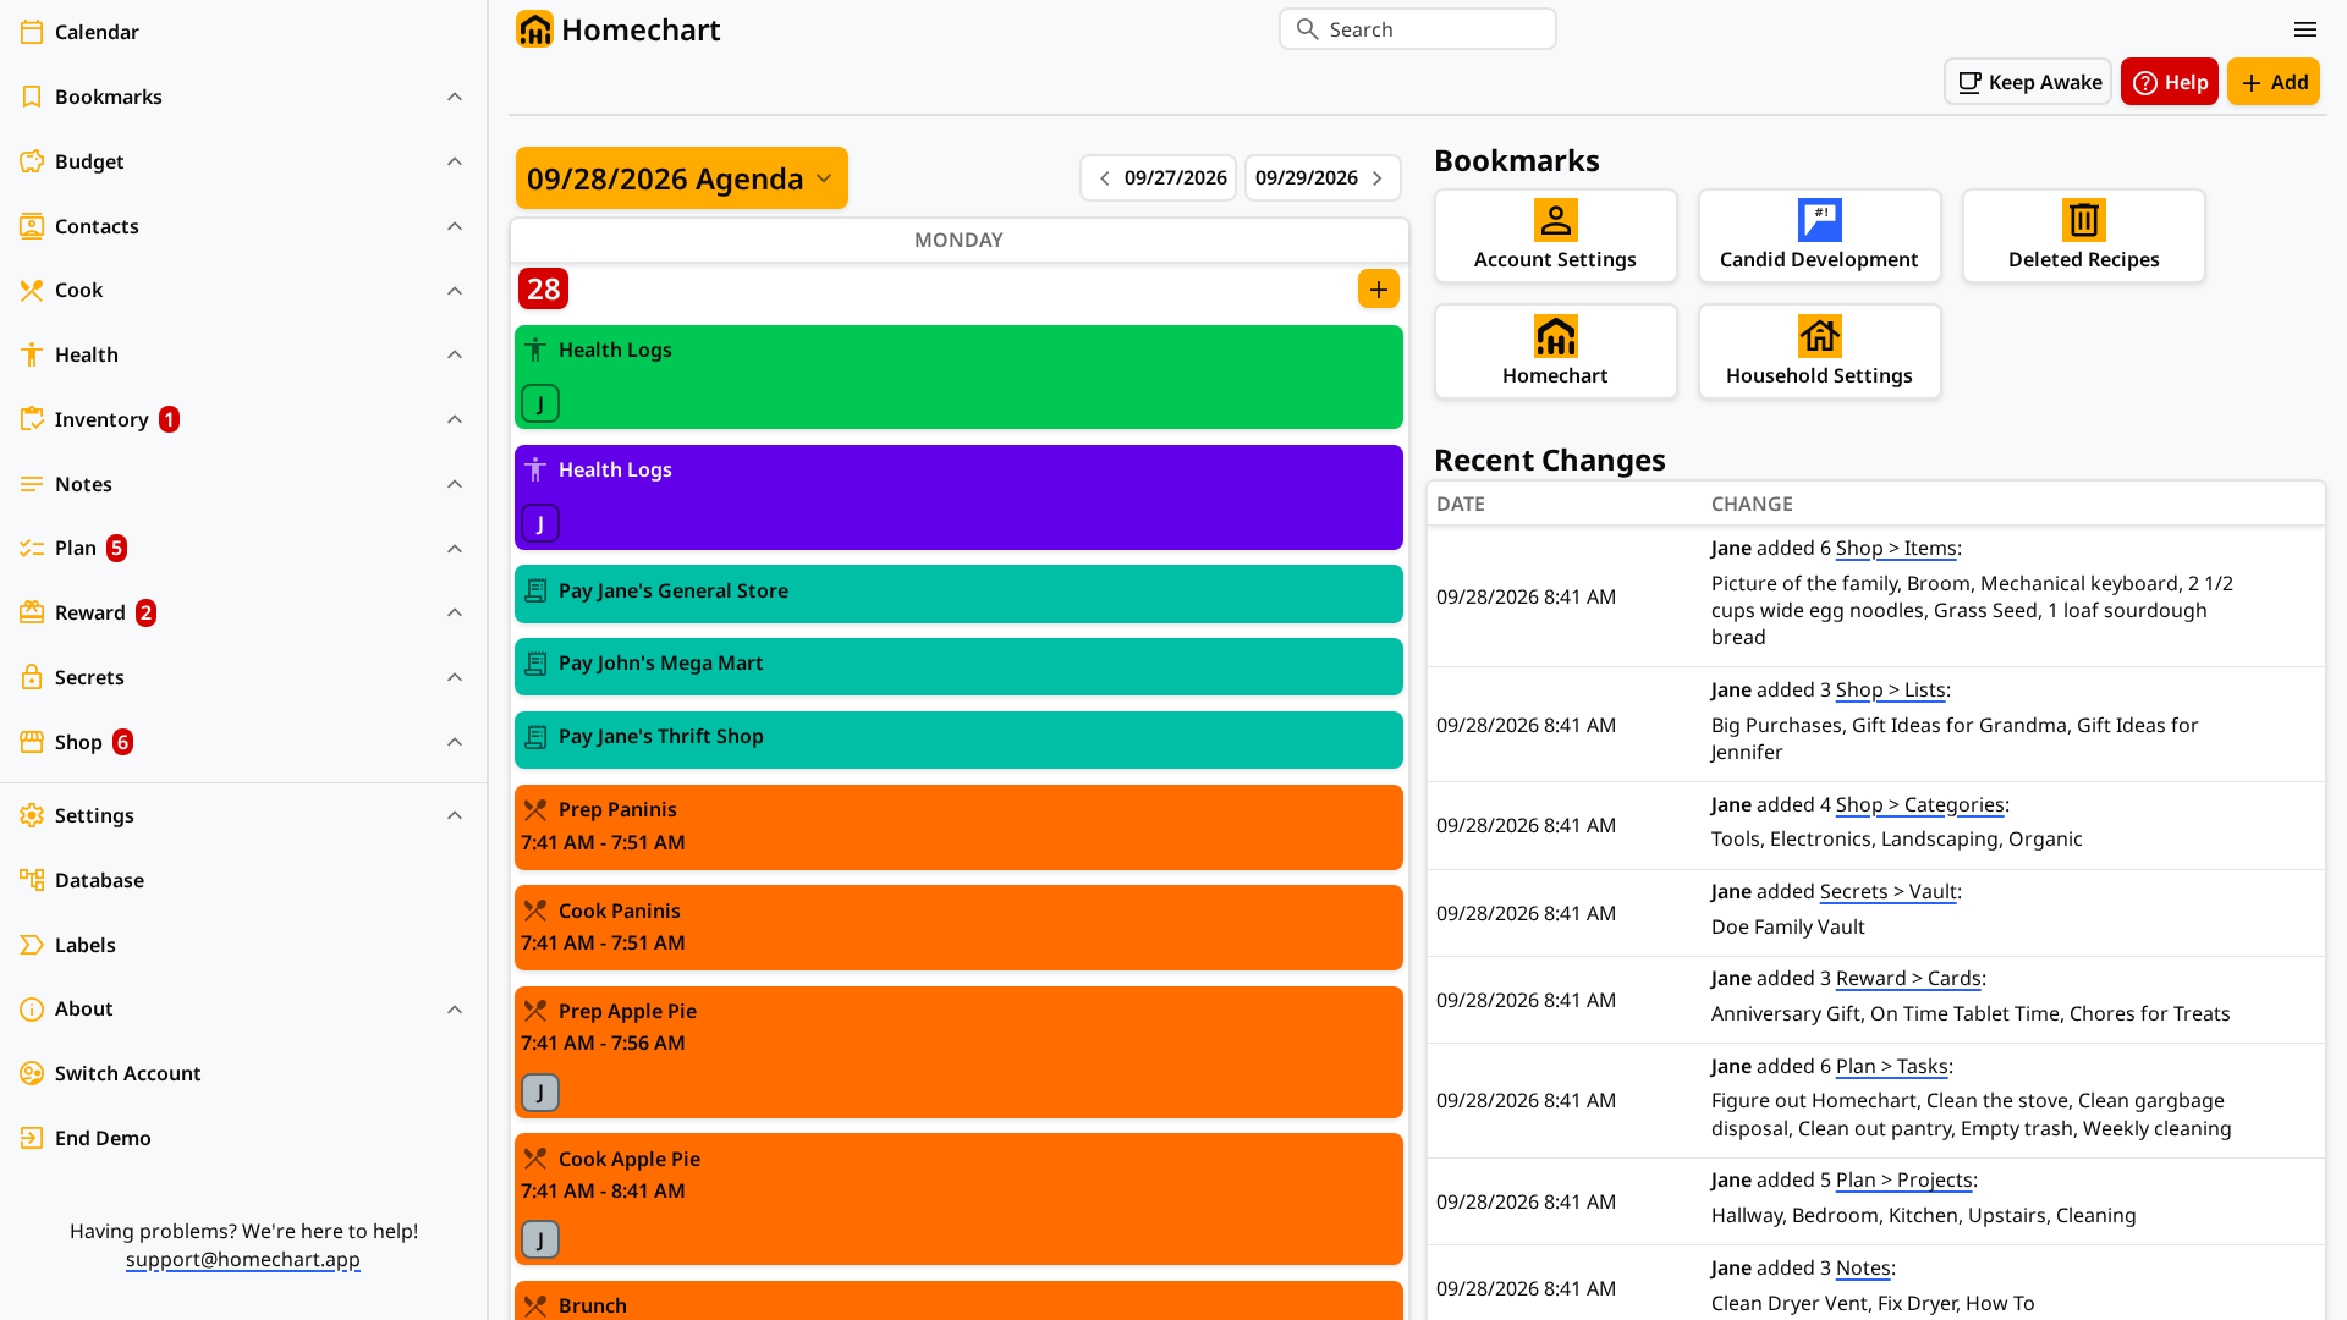Click the Health figure icon in sidebar
The height and width of the screenshot is (1320, 2347).
click(x=32, y=355)
